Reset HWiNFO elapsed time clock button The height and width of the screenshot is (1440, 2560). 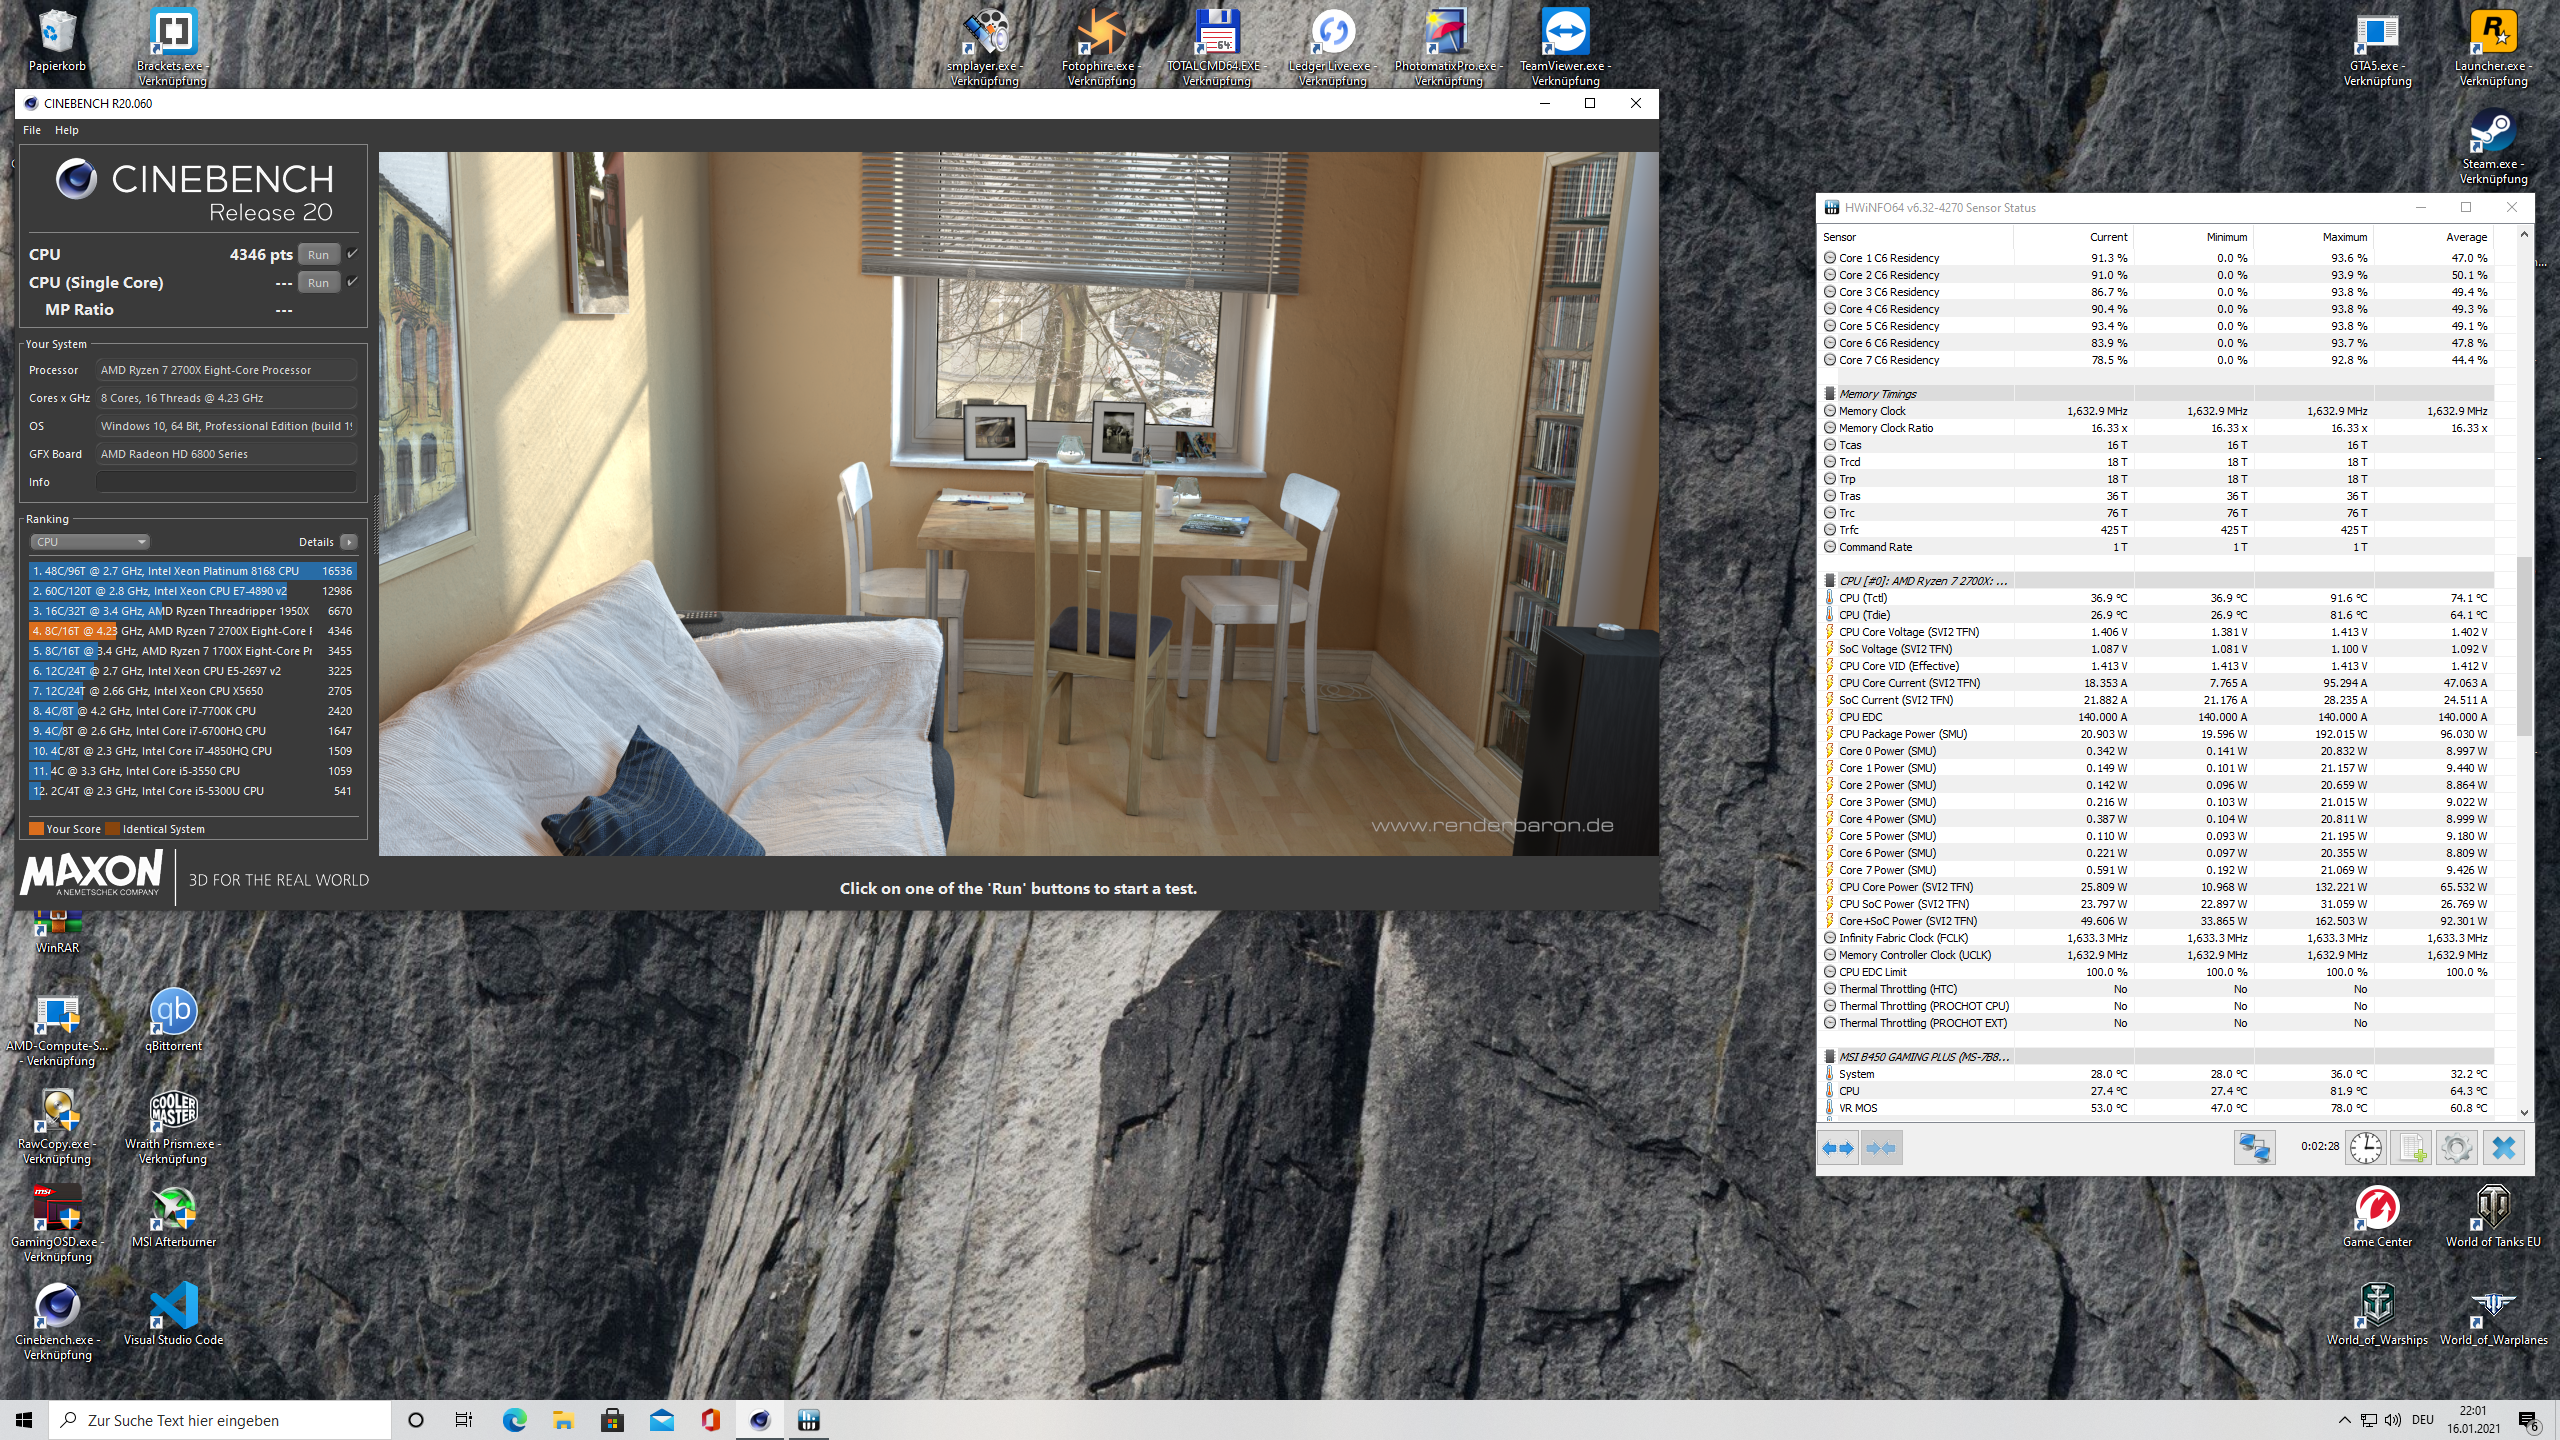[x=2365, y=1148]
